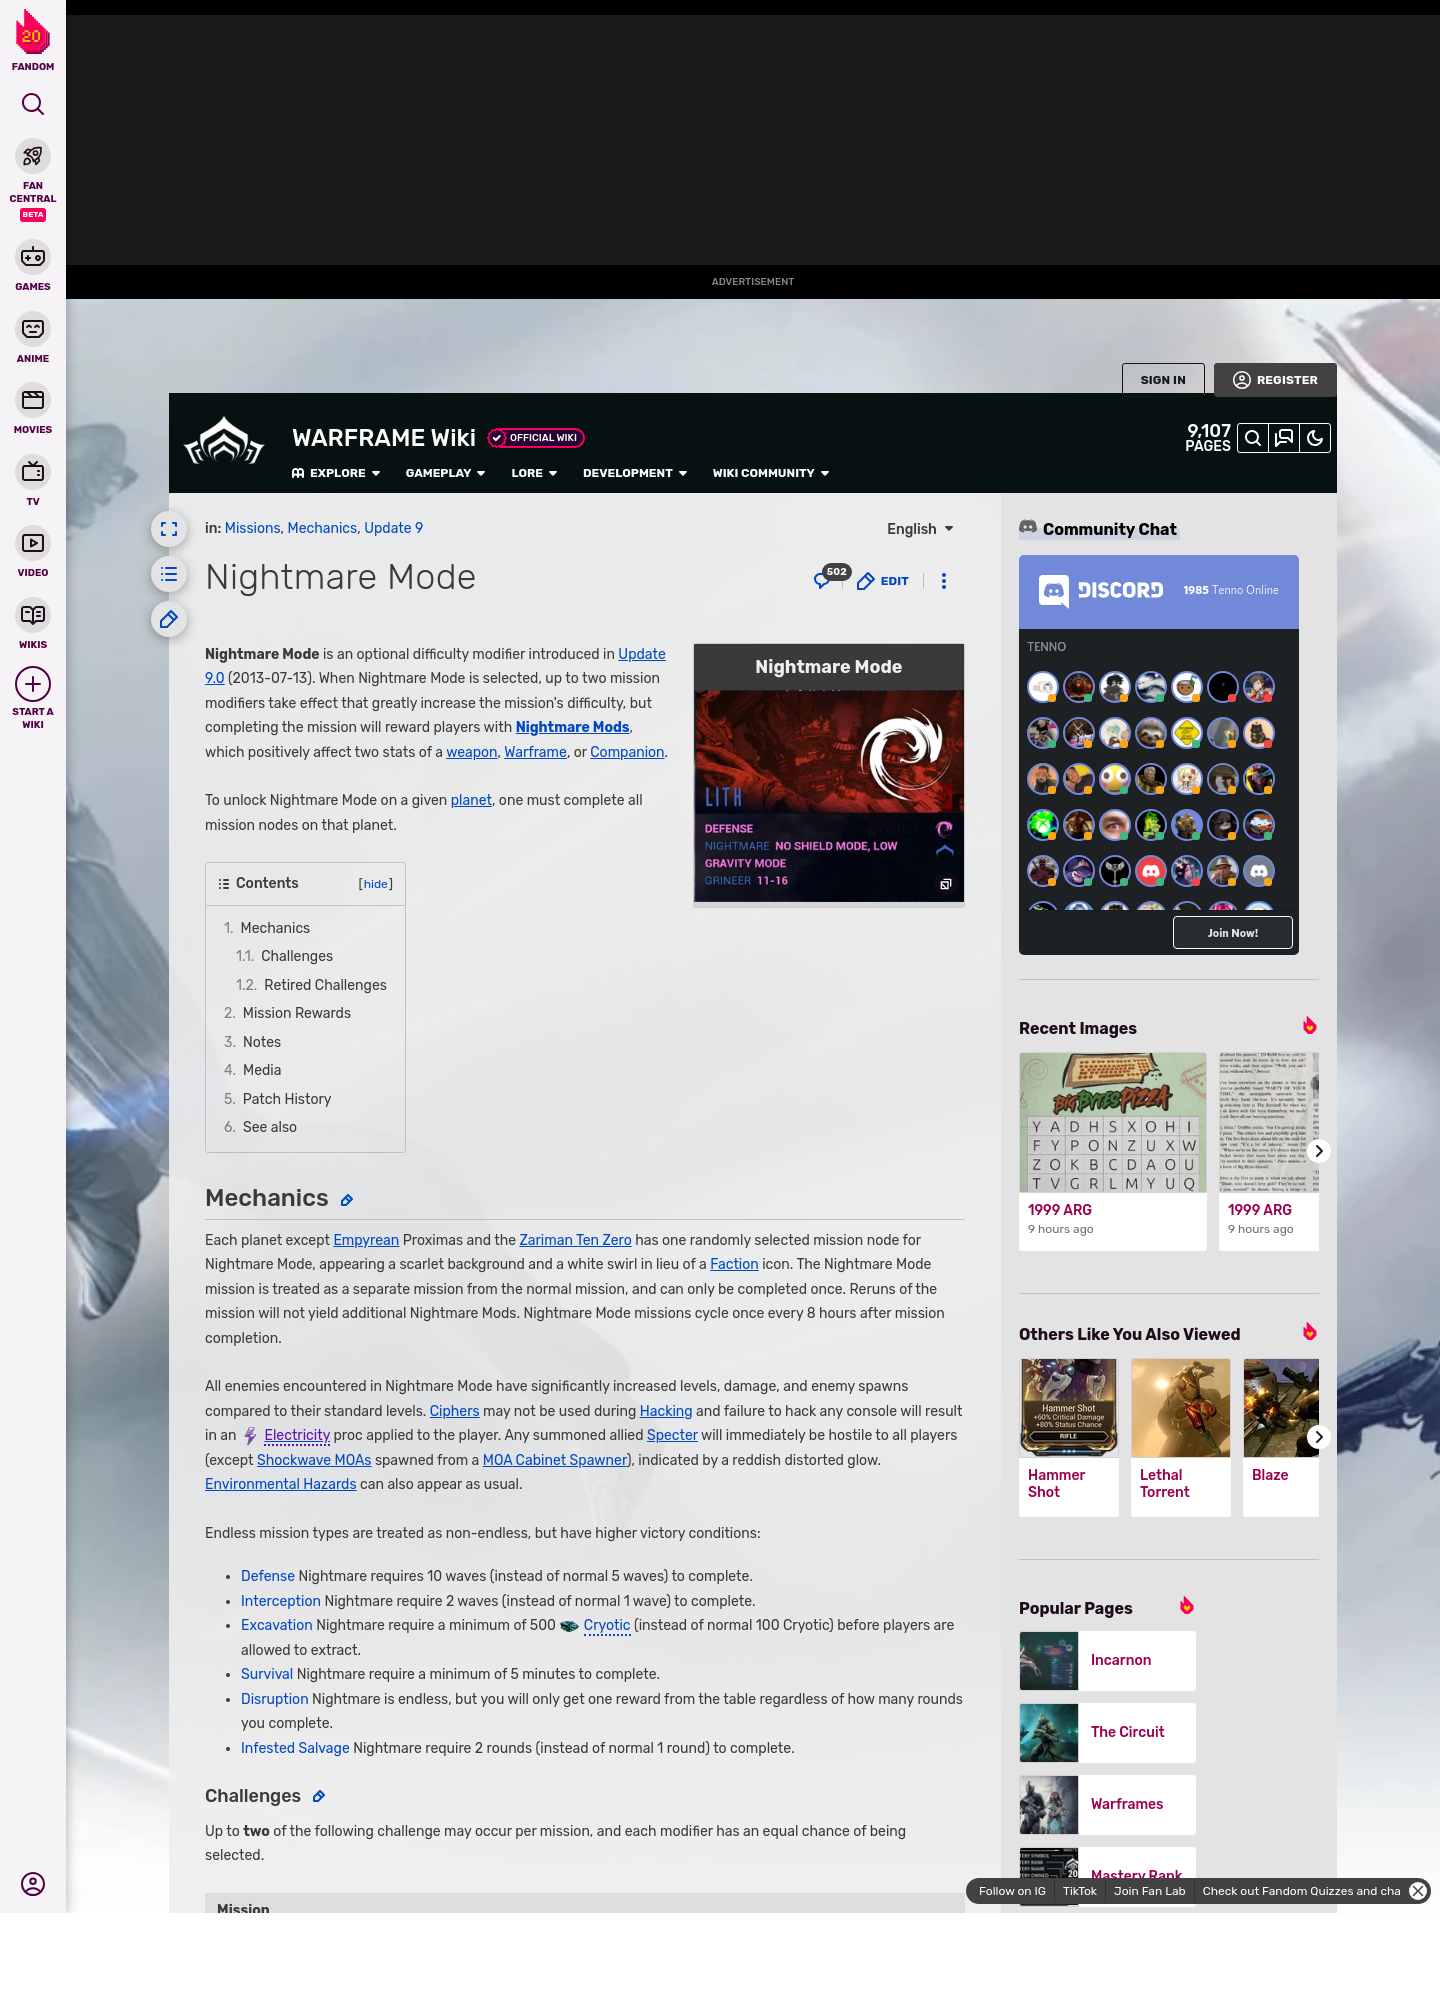Close the bottom Fandom notification bar
Image resolution: width=1440 pixels, height=2000 pixels.
point(1418,1891)
